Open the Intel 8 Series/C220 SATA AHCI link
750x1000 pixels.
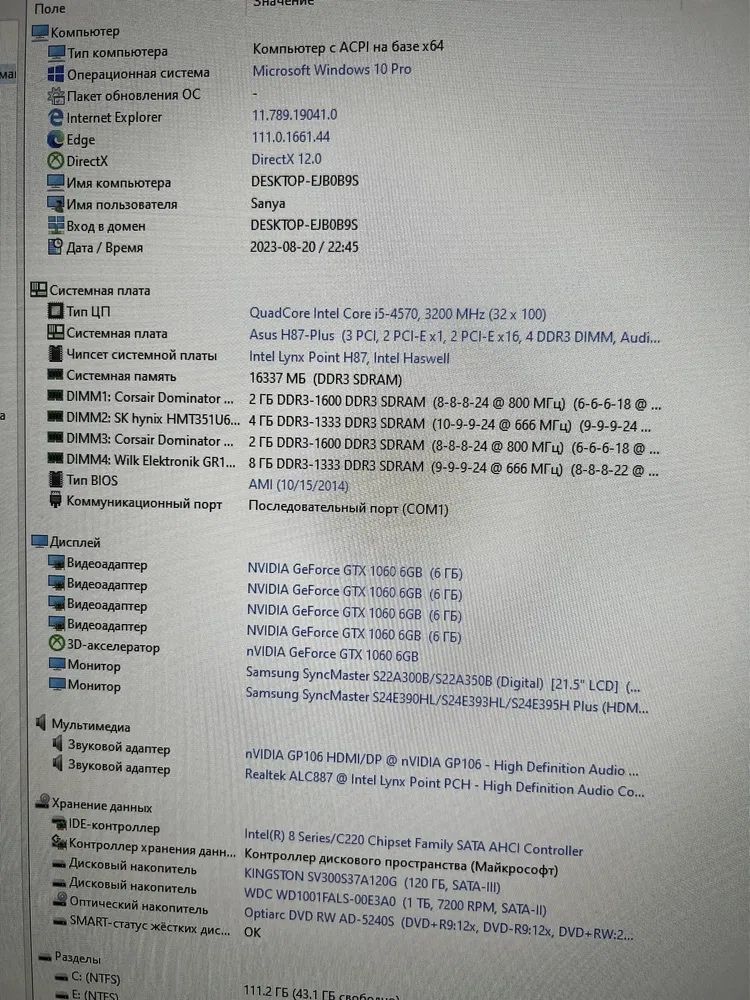click(x=413, y=842)
